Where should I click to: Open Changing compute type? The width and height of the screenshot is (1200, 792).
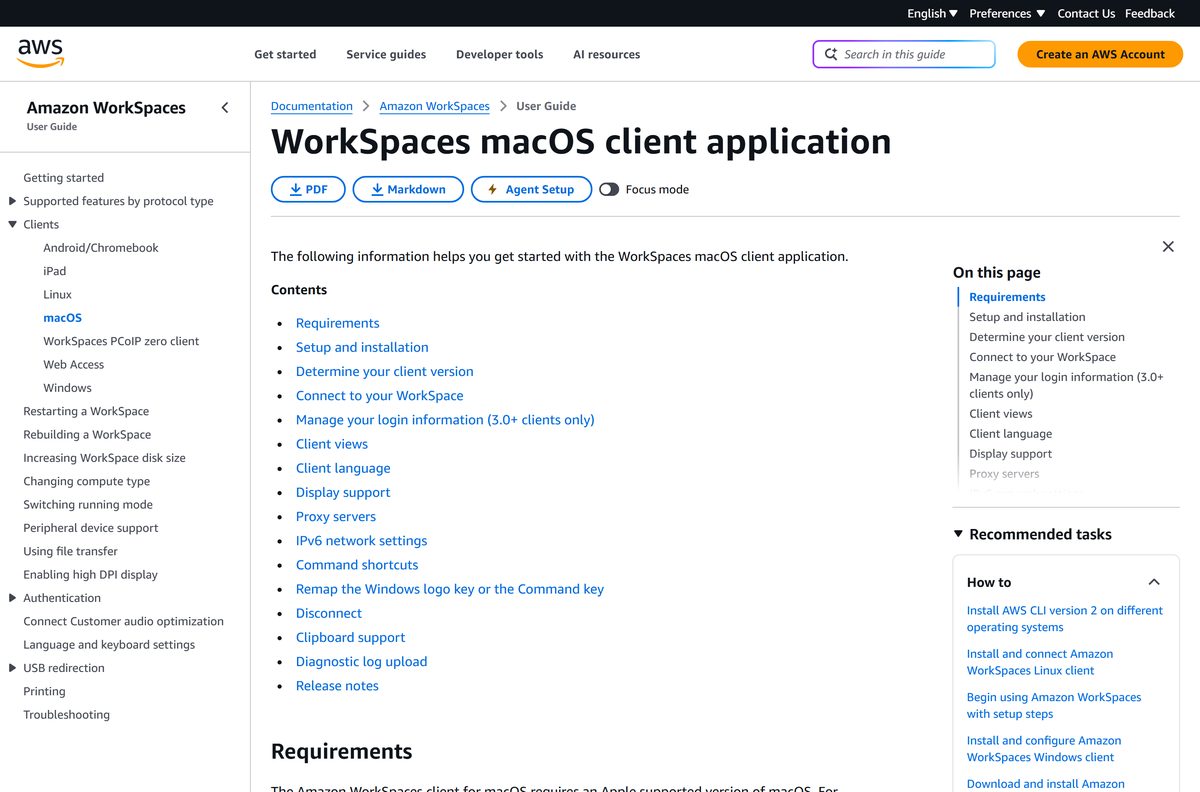tap(87, 481)
